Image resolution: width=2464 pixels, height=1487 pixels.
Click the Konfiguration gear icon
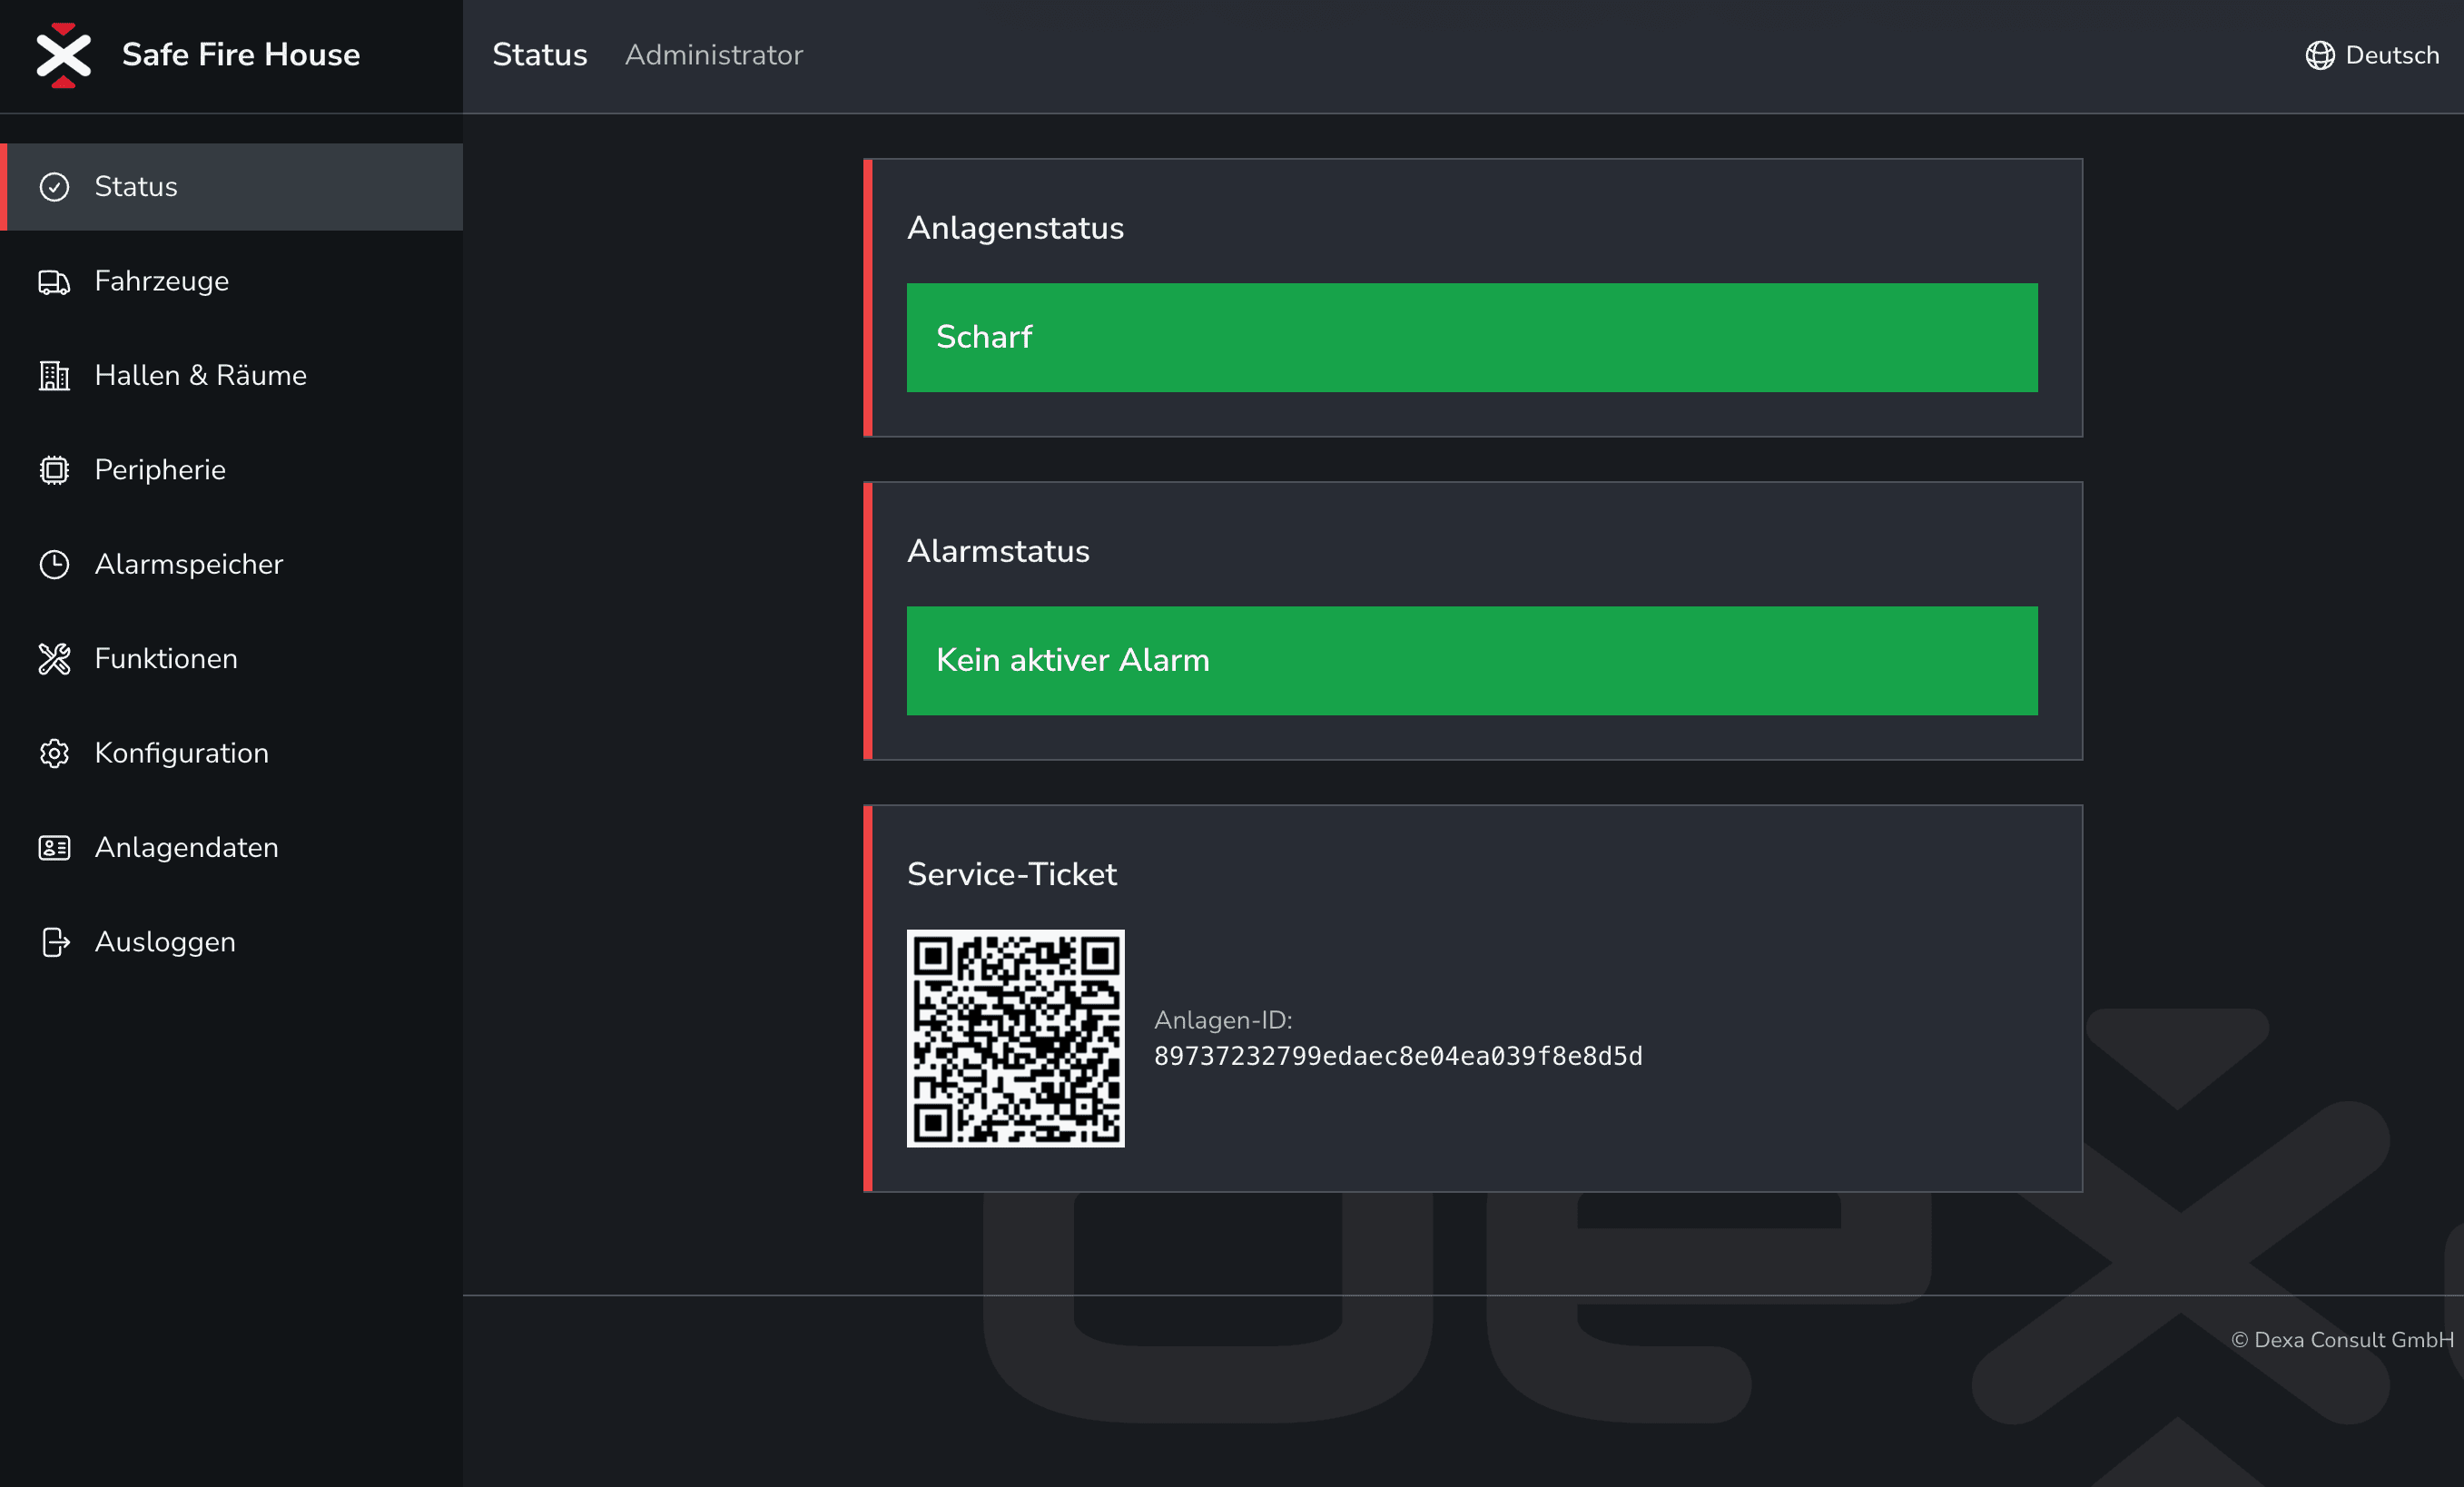[54, 753]
